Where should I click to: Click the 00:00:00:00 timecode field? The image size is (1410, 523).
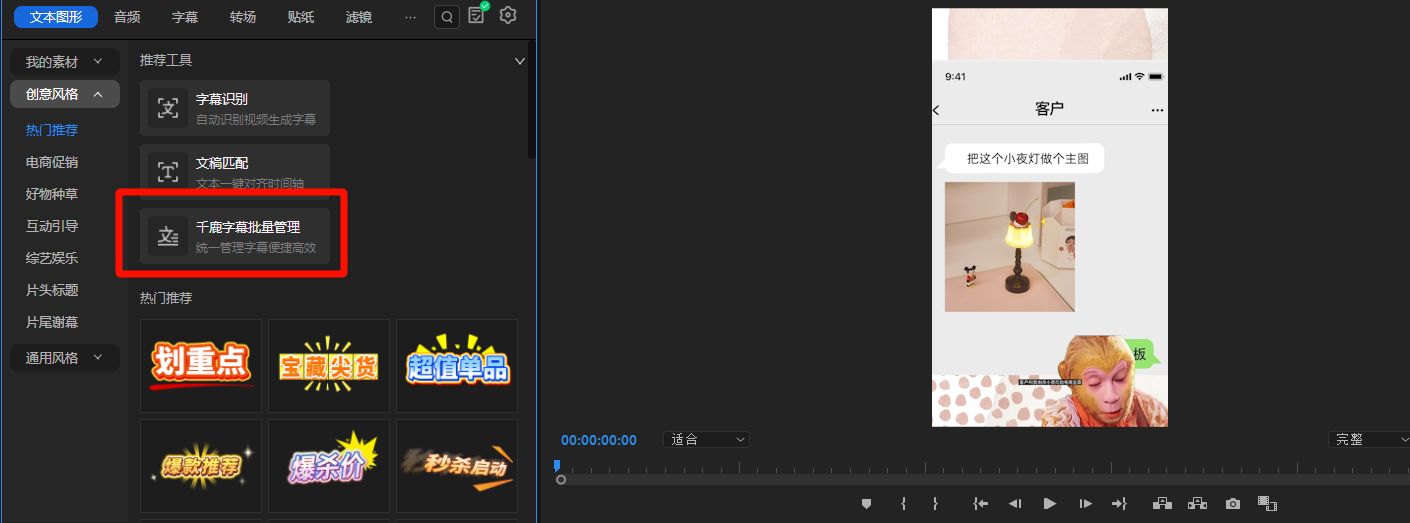point(598,440)
